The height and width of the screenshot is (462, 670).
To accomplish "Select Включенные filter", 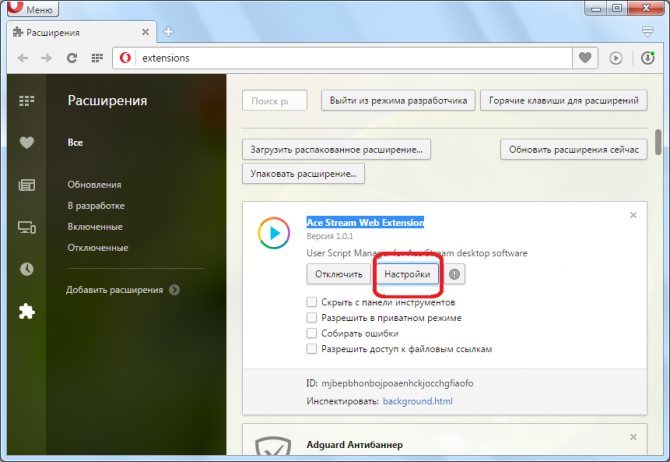I will tap(95, 227).
